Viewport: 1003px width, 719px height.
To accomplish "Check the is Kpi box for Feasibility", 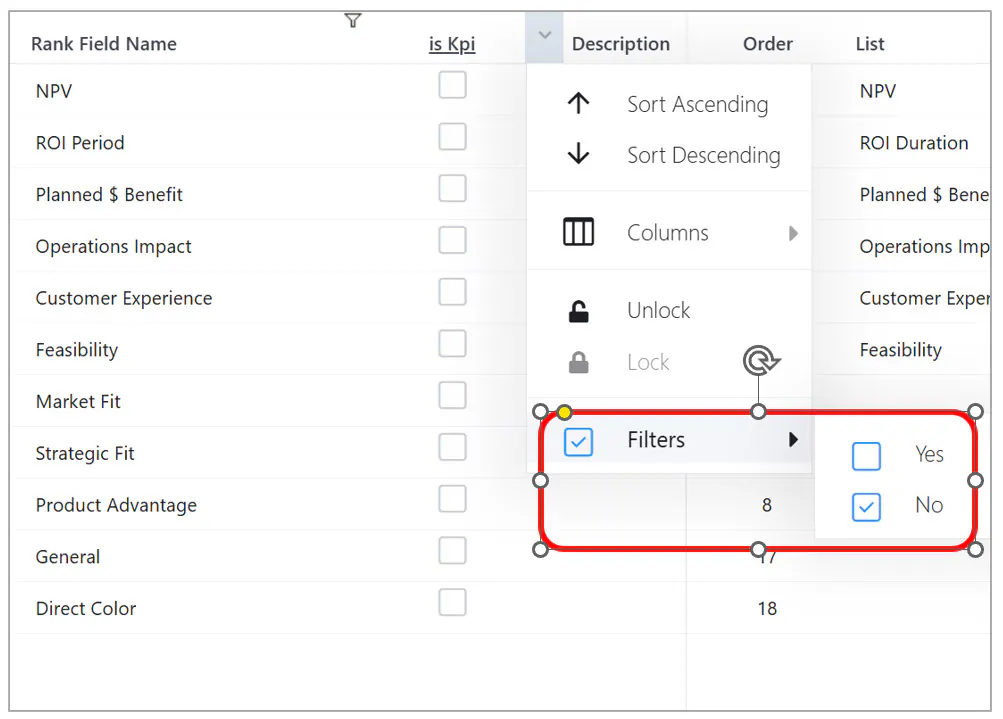I will click(452, 344).
